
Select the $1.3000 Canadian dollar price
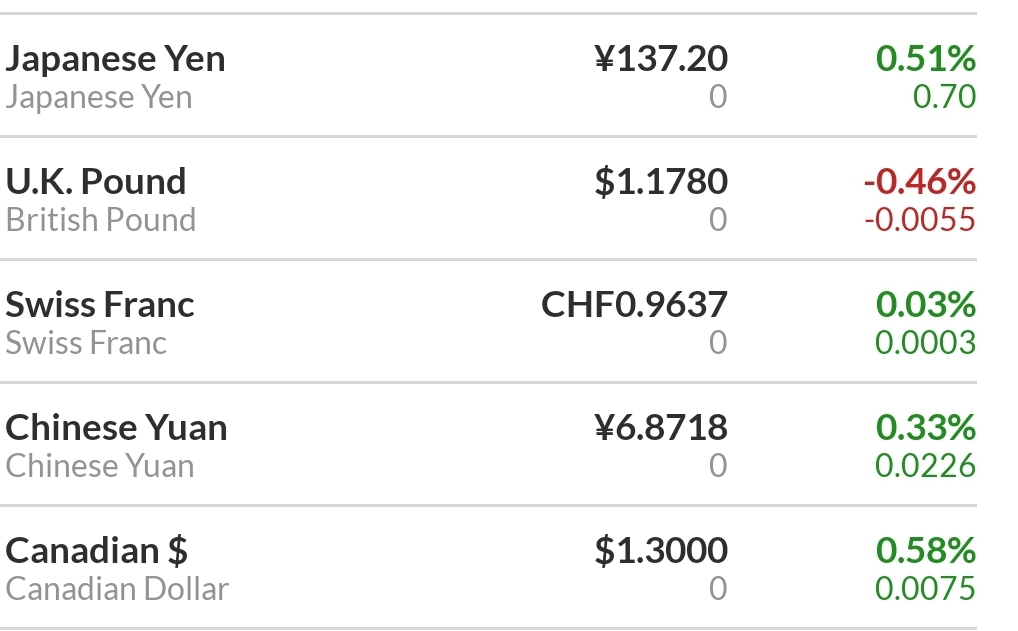tap(661, 551)
